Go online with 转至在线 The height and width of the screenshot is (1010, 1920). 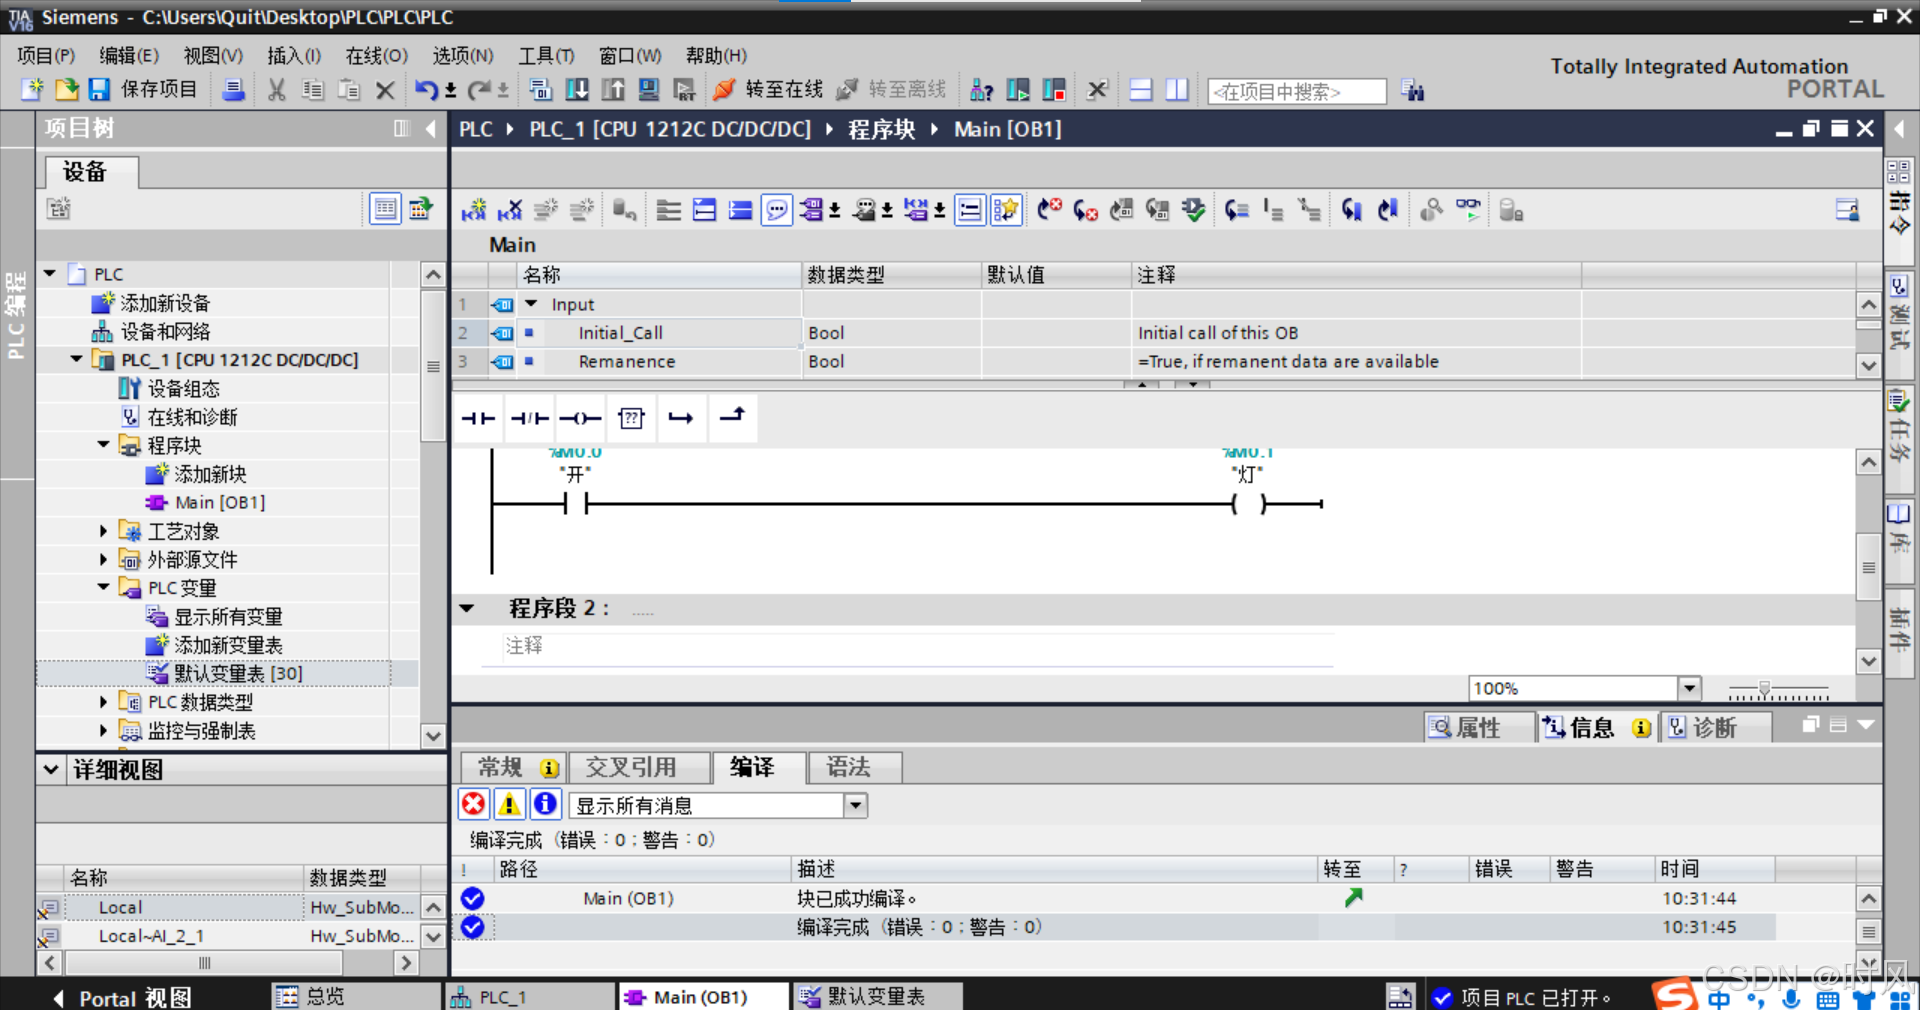pyautogui.click(x=768, y=90)
